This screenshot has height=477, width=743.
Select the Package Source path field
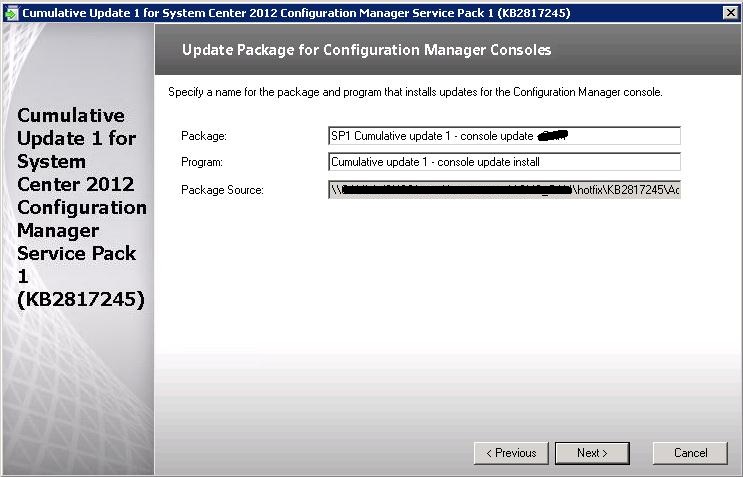[x=503, y=190]
